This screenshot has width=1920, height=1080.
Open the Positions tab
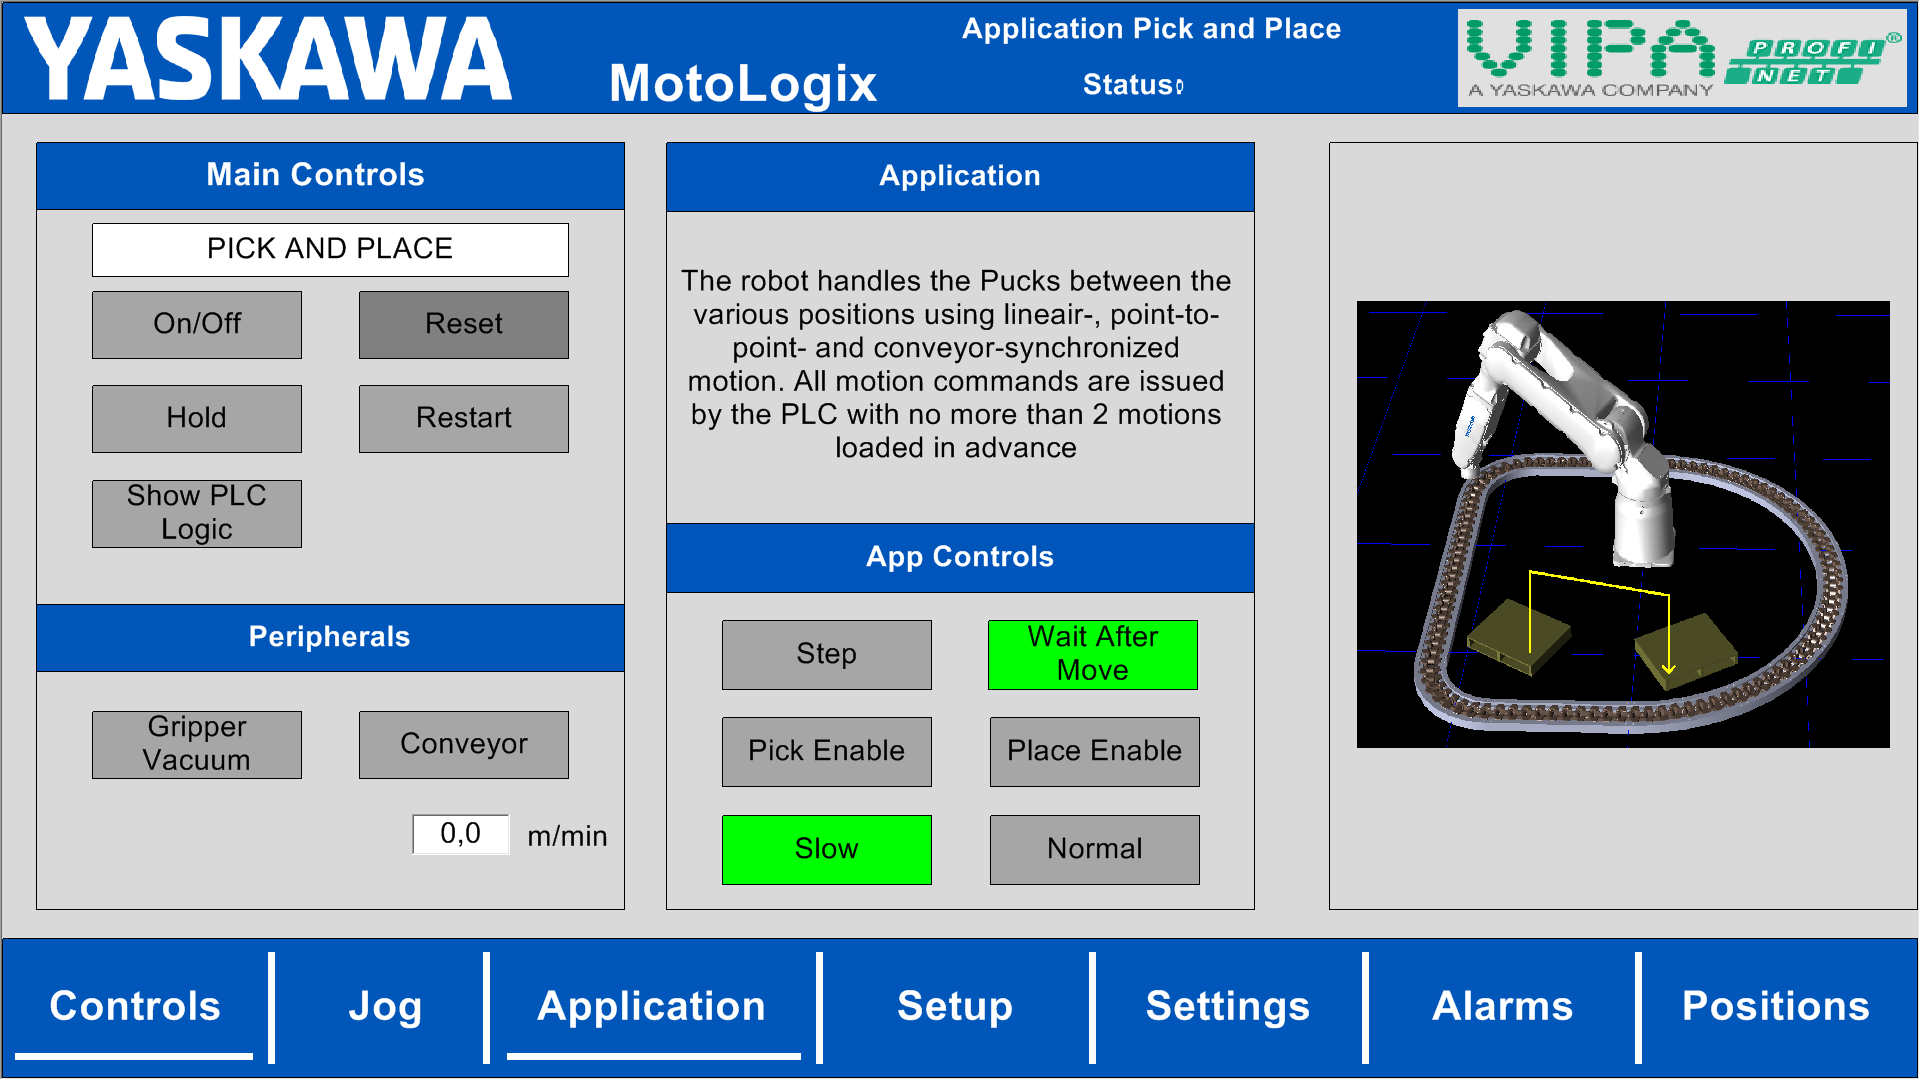[1776, 1007]
